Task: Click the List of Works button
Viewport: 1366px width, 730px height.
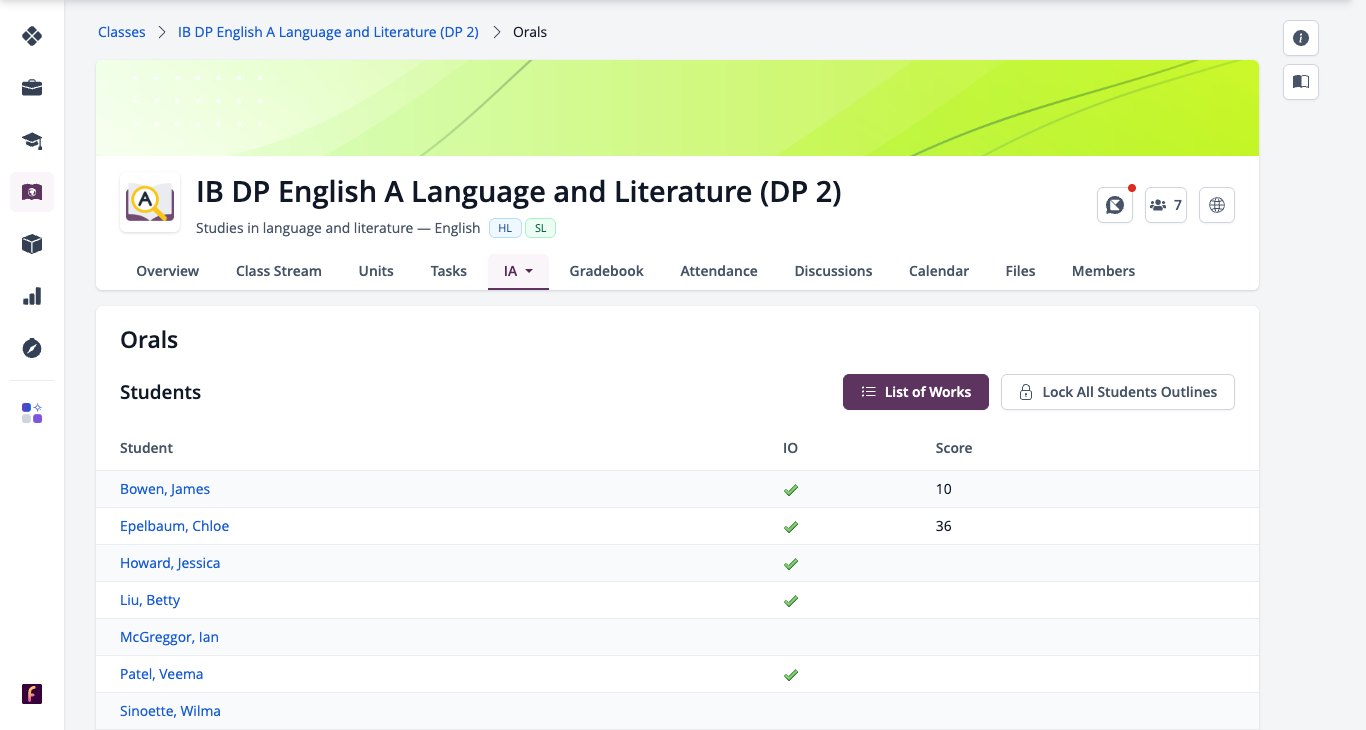Action: [x=916, y=392]
